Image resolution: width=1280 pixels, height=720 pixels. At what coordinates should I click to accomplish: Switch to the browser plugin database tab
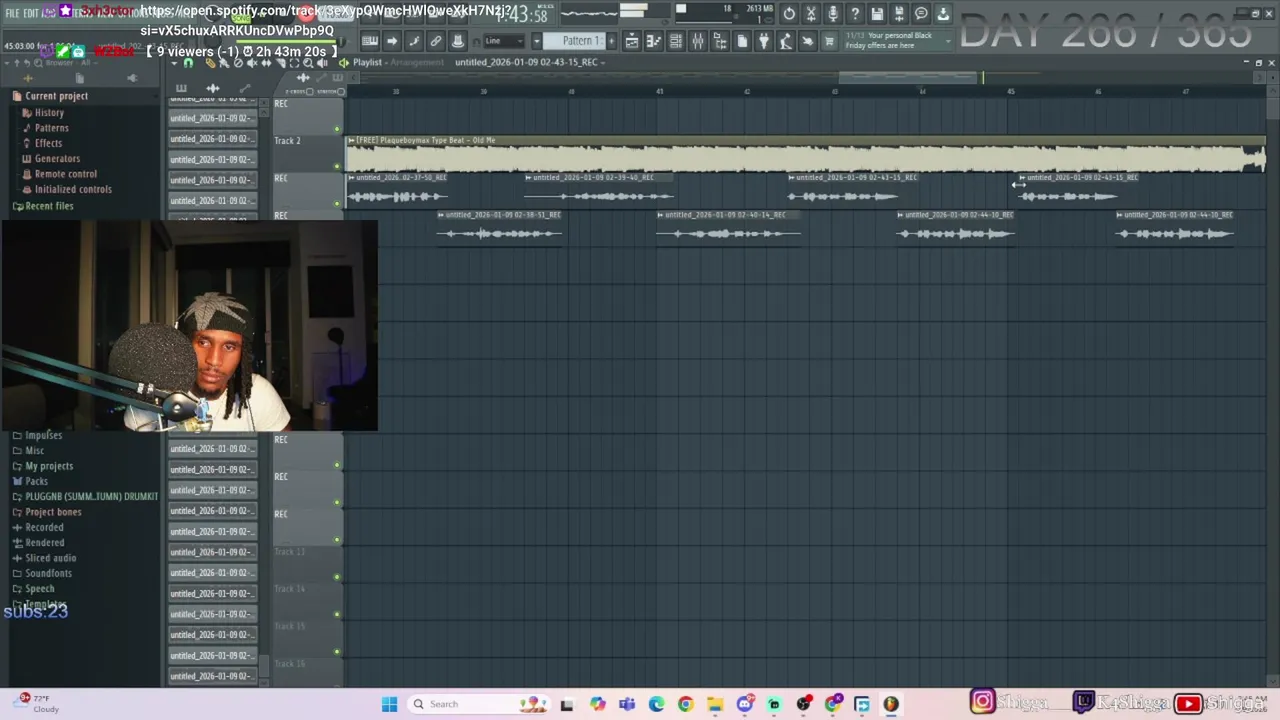(132, 78)
